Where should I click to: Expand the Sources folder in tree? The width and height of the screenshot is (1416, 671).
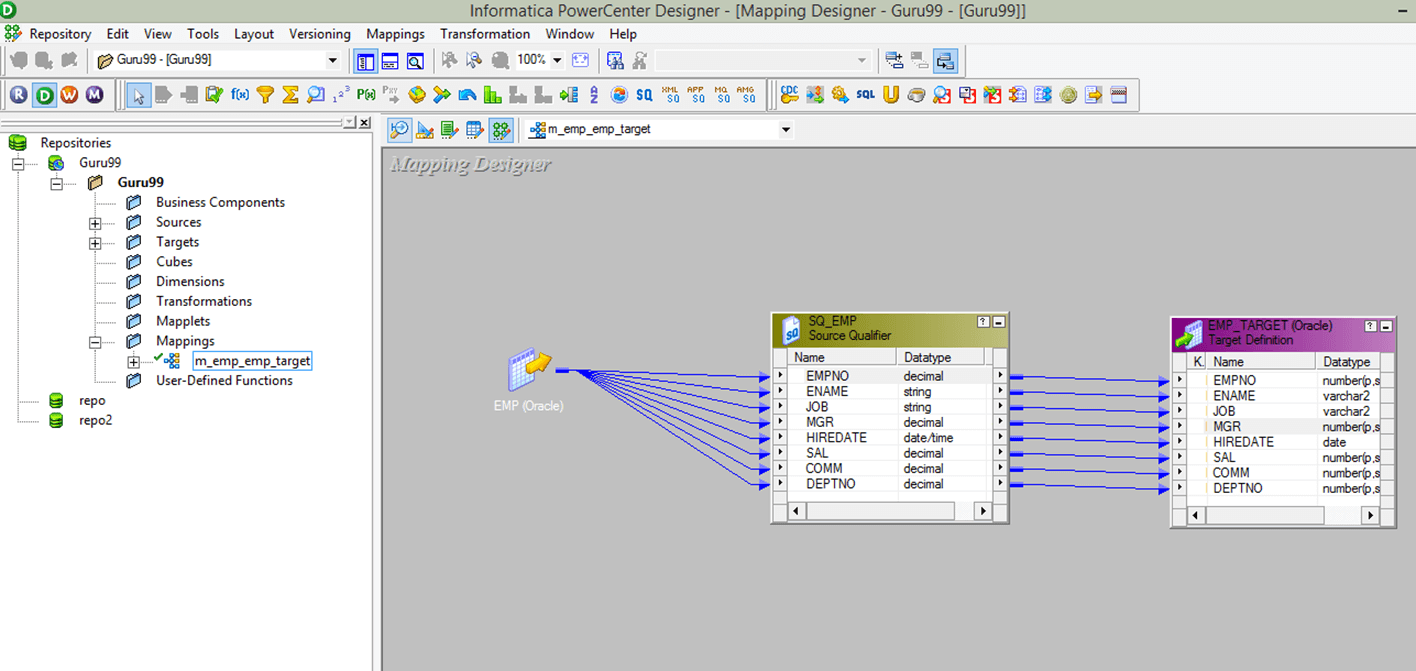95,223
